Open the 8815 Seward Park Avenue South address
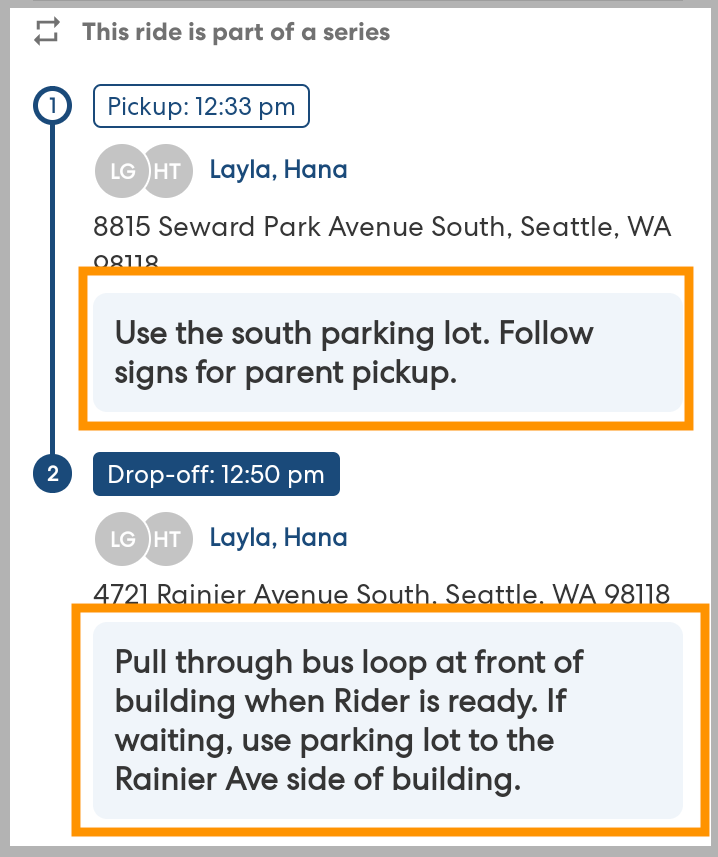 tap(382, 227)
